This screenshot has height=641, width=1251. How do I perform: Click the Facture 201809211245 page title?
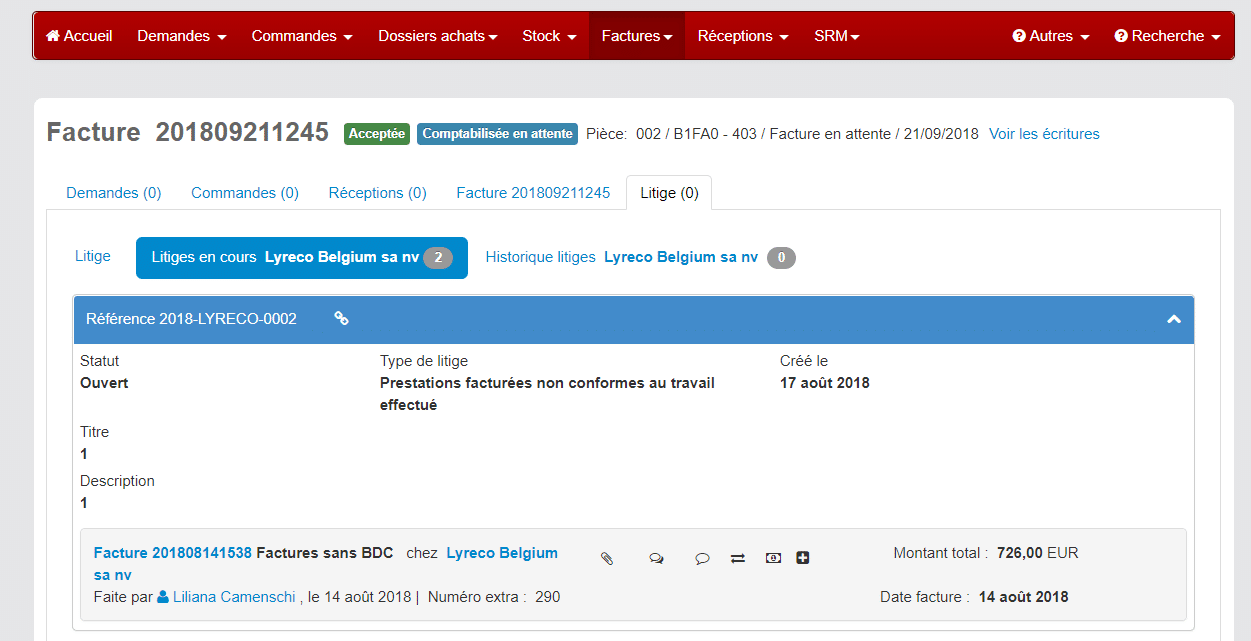click(x=188, y=132)
